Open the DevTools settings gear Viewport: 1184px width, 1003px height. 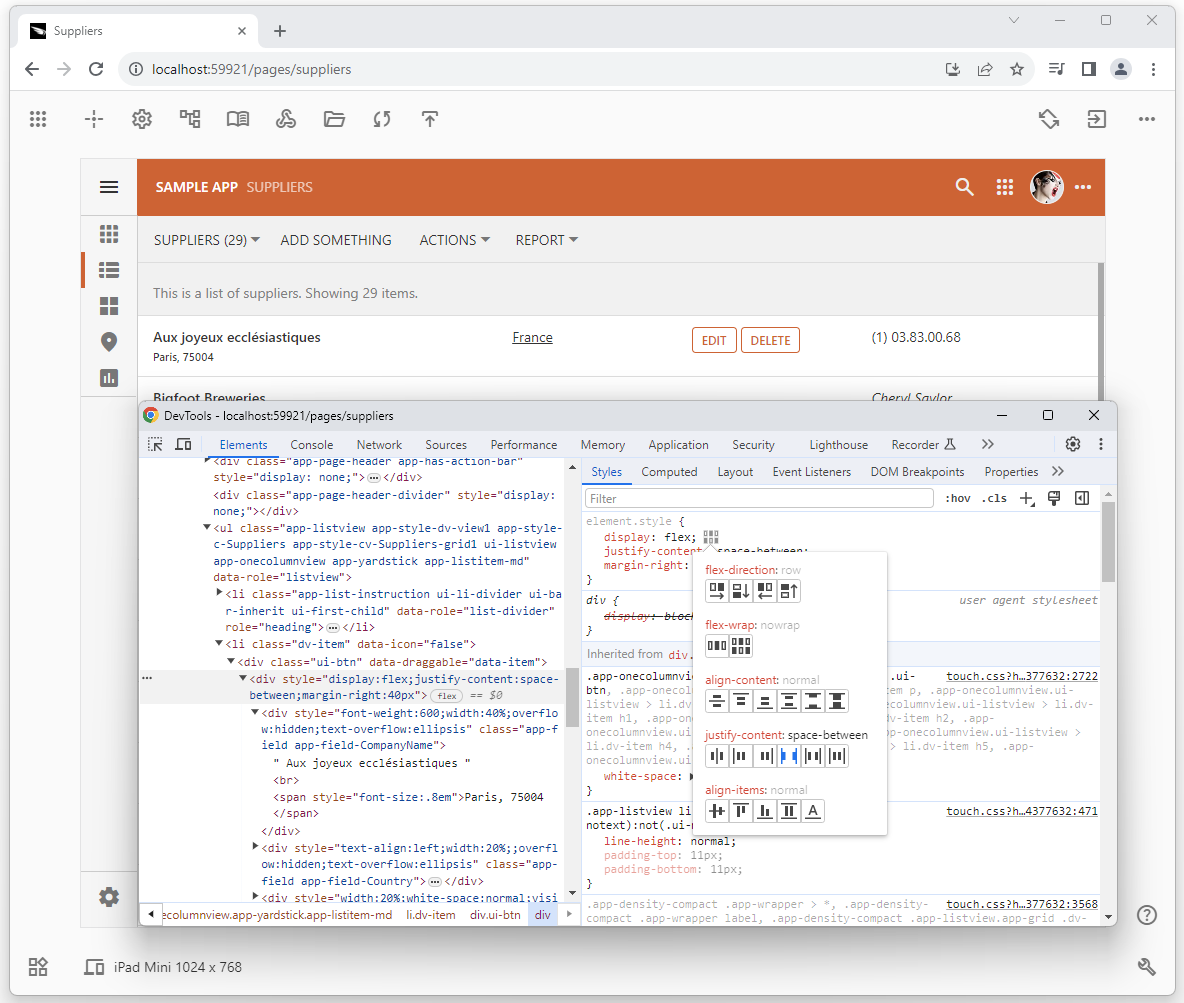click(1073, 444)
